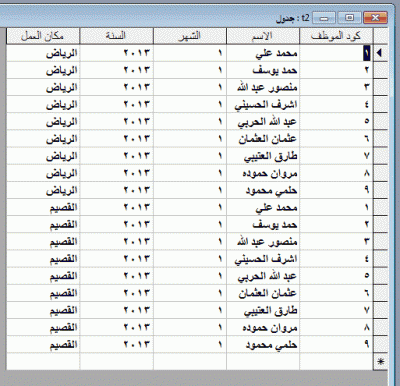Screen dimensions: 400x386
Task: Click employee code ٥ in the الرياض group
Action: tap(336, 122)
